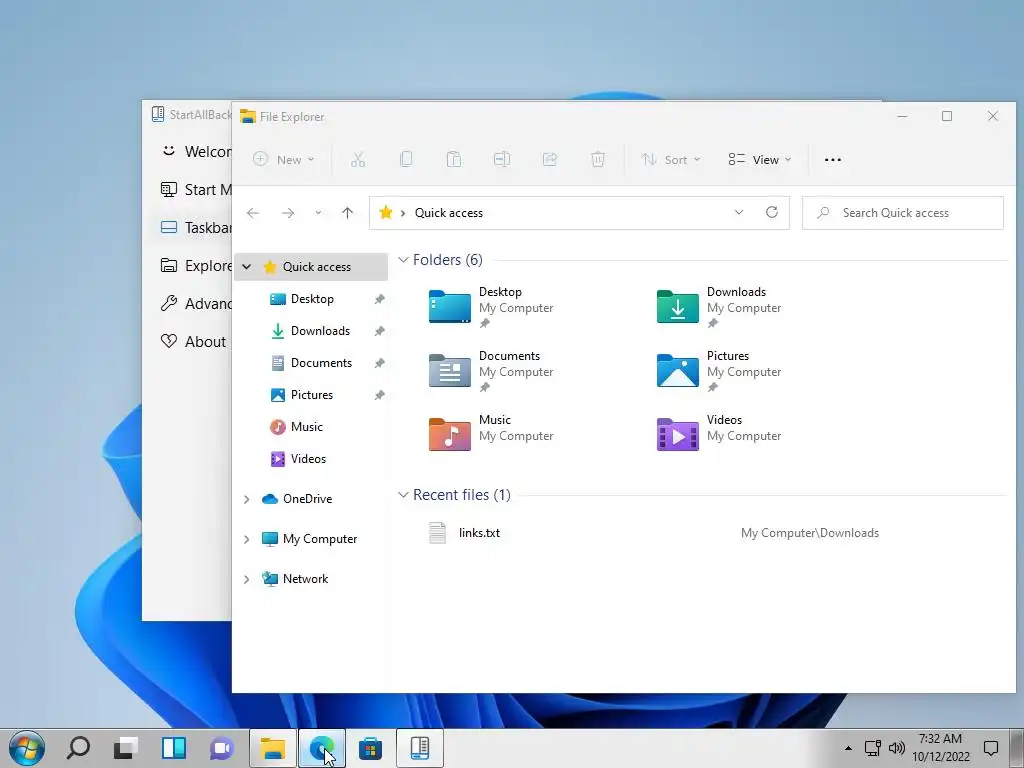1024x768 pixels.
Task: Open the Videos folder tile
Action: pyautogui.click(x=719, y=434)
